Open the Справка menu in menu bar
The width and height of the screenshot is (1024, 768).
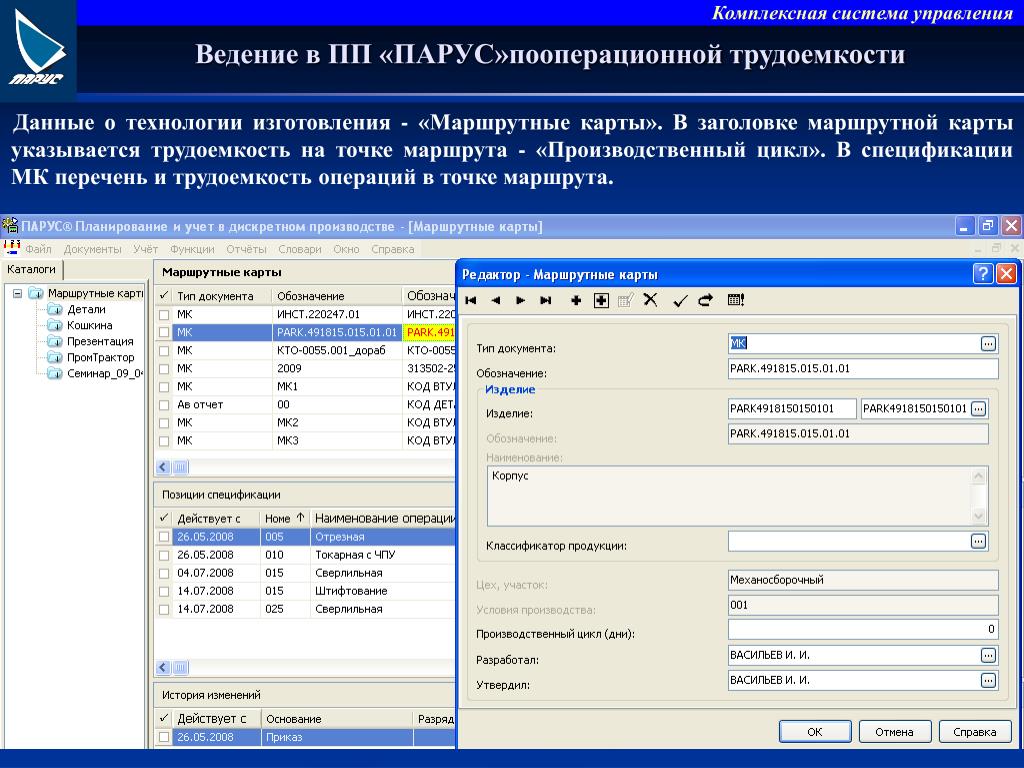point(393,249)
